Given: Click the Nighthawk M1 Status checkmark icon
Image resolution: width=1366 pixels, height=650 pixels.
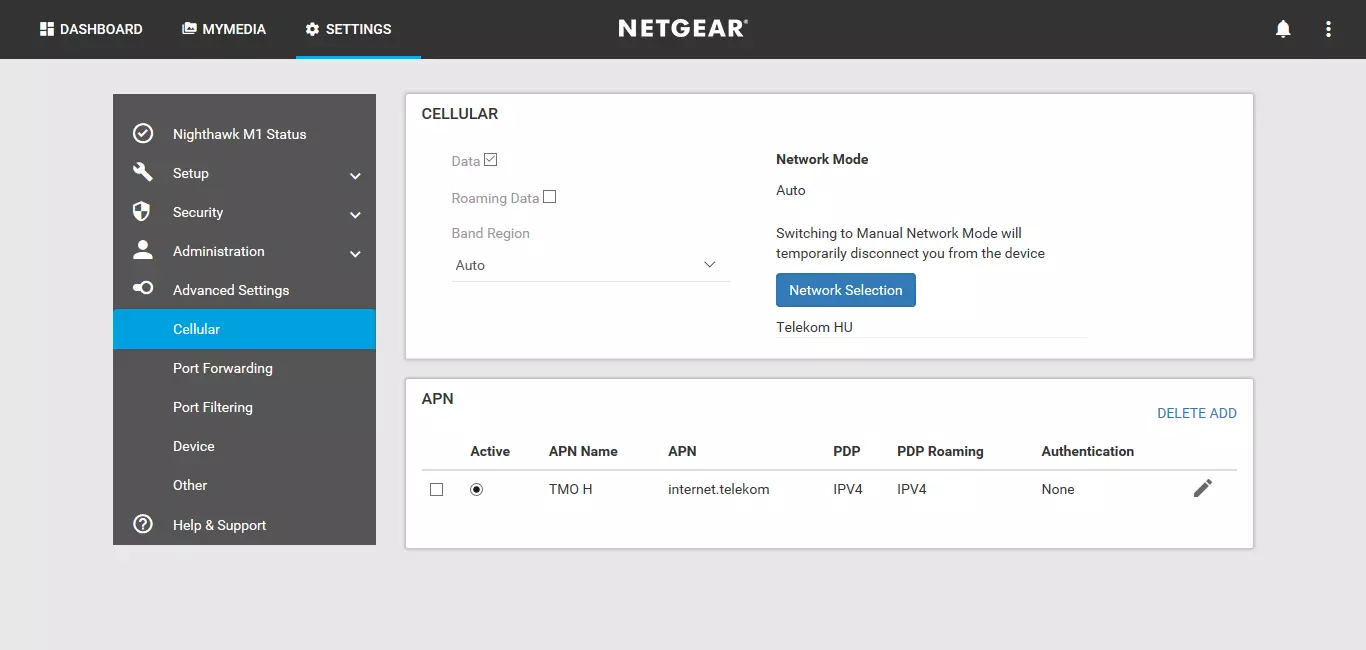Looking at the screenshot, I should pyautogui.click(x=143, y=133).
